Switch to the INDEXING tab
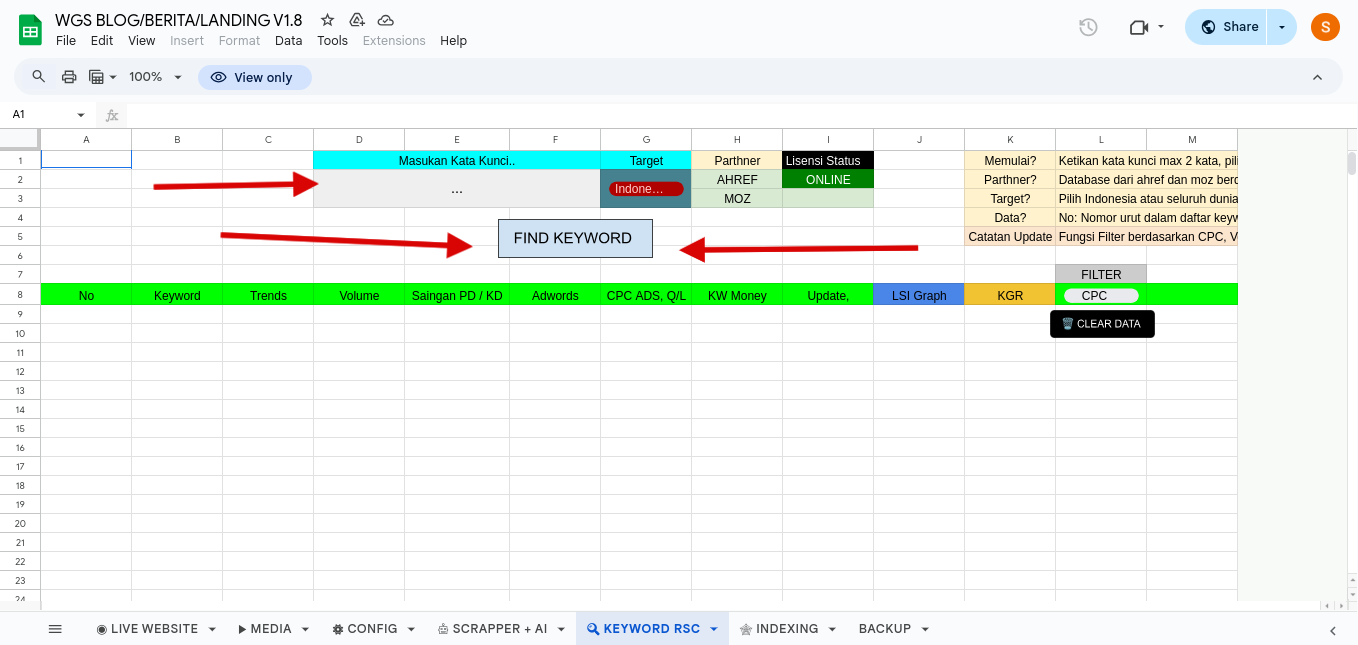Screen dimensions: 1358x645 (x=779, y=629)
